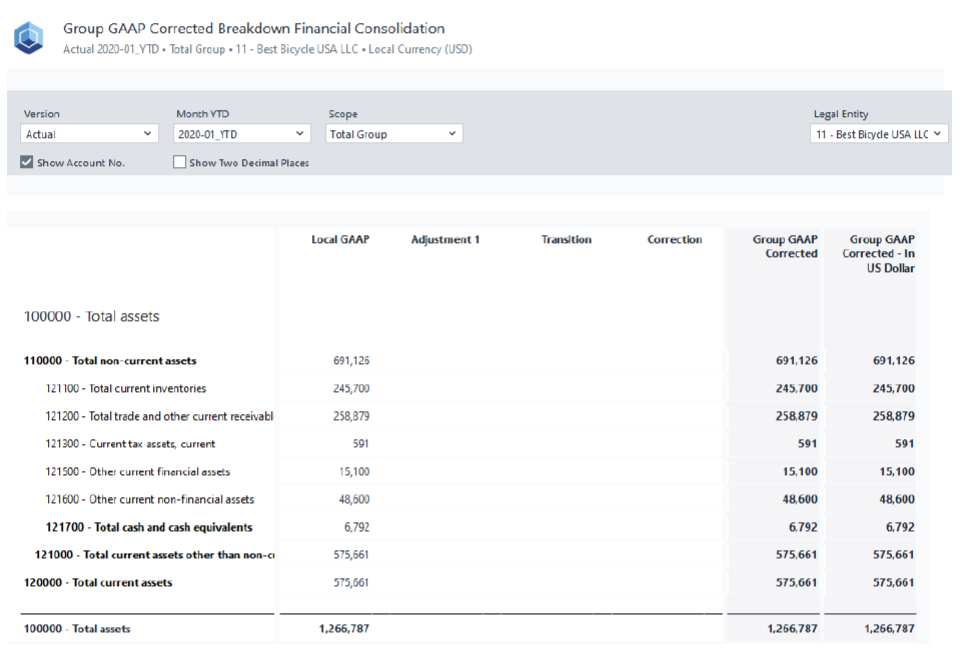Click the Adjustment 1 column header
Viewport: 969px width, 656px height.
tap(445, 240)
